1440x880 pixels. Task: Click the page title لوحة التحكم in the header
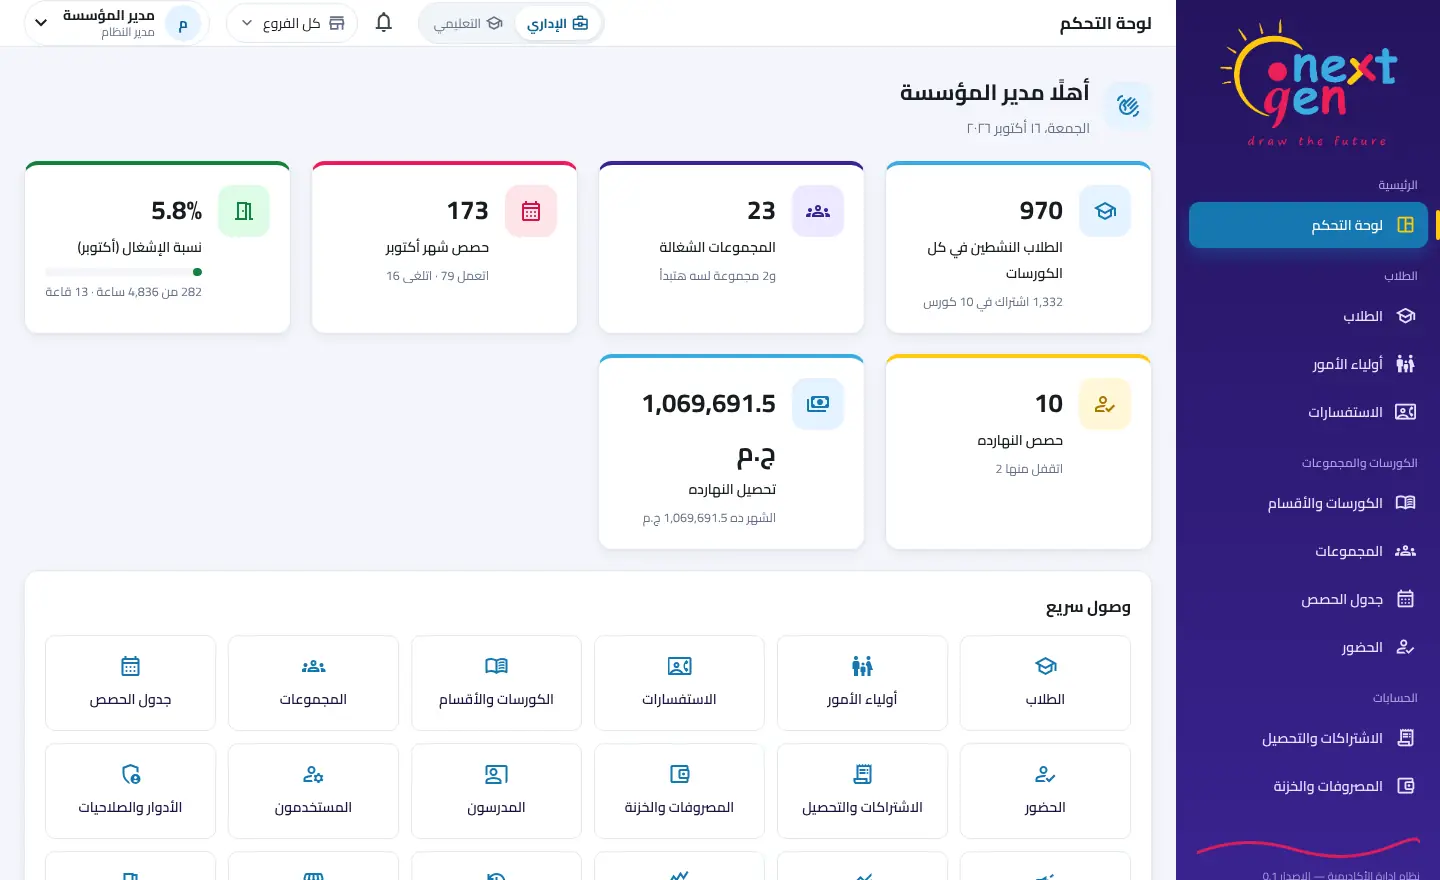[1105, 23]
